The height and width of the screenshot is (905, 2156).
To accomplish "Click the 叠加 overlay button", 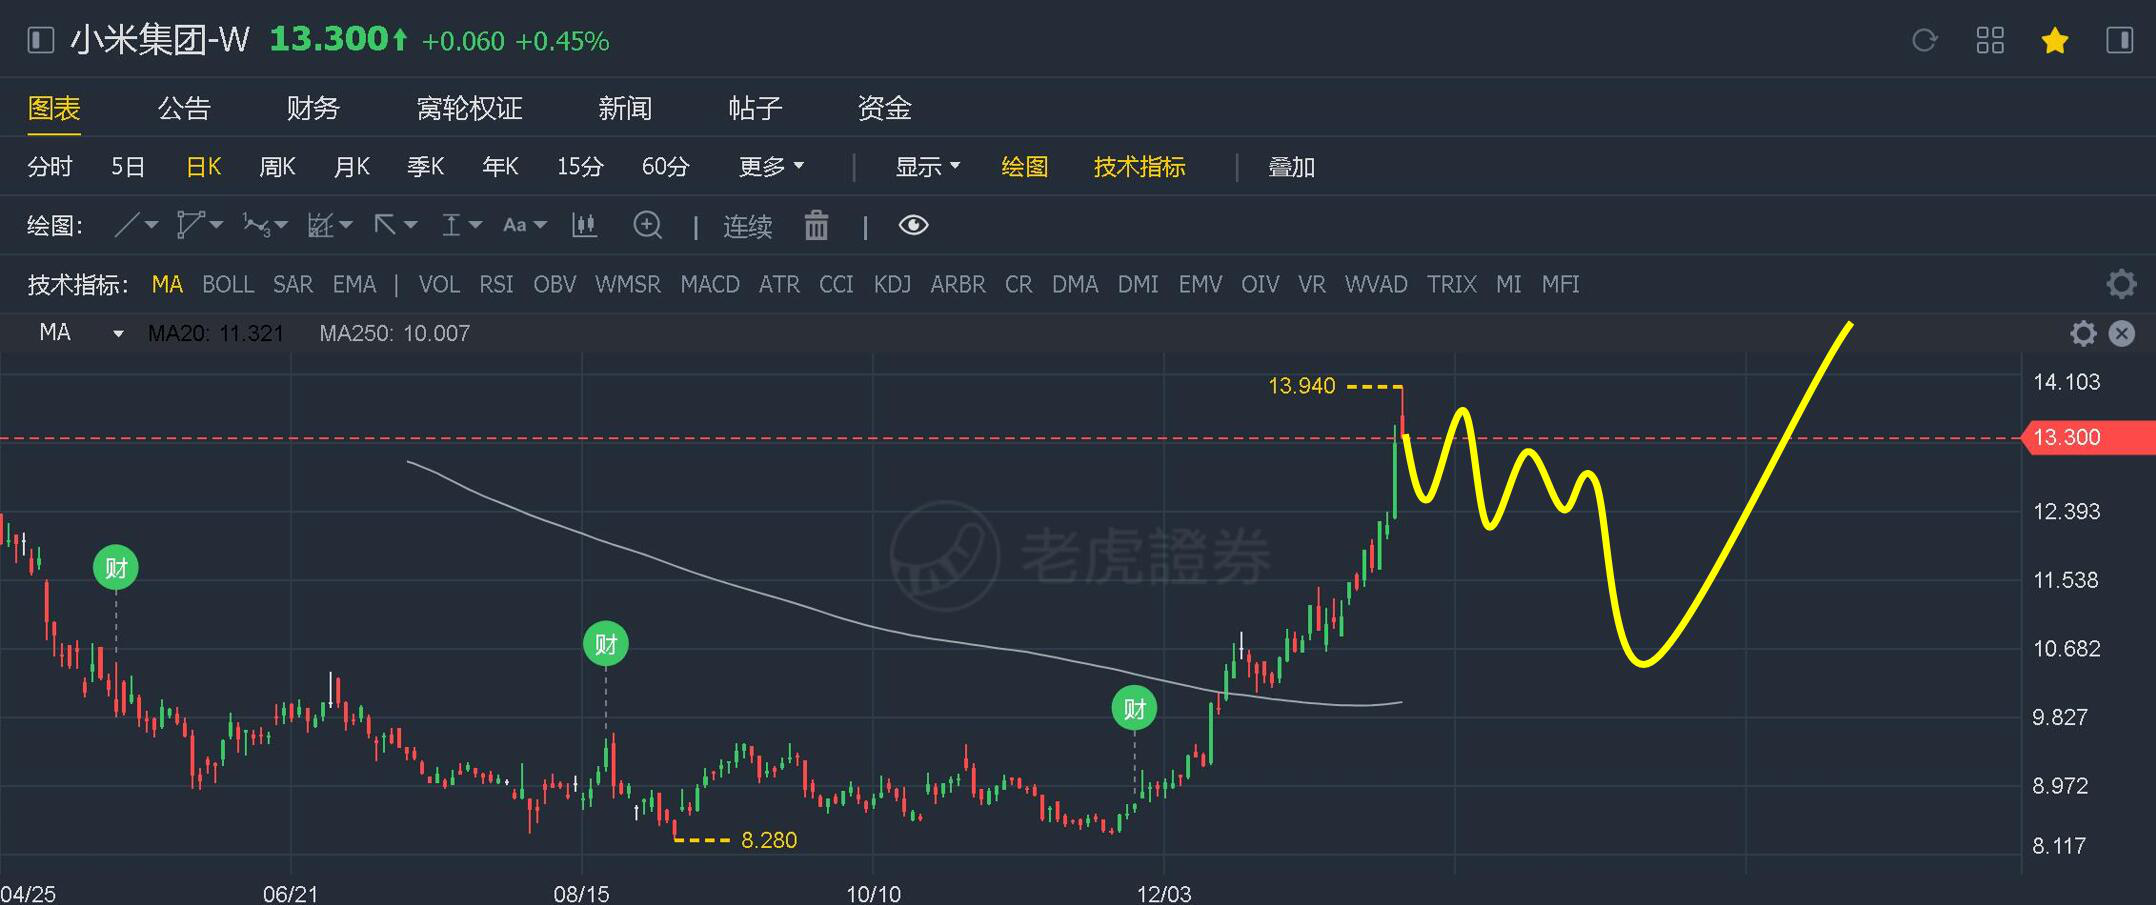I will 1291,166.
